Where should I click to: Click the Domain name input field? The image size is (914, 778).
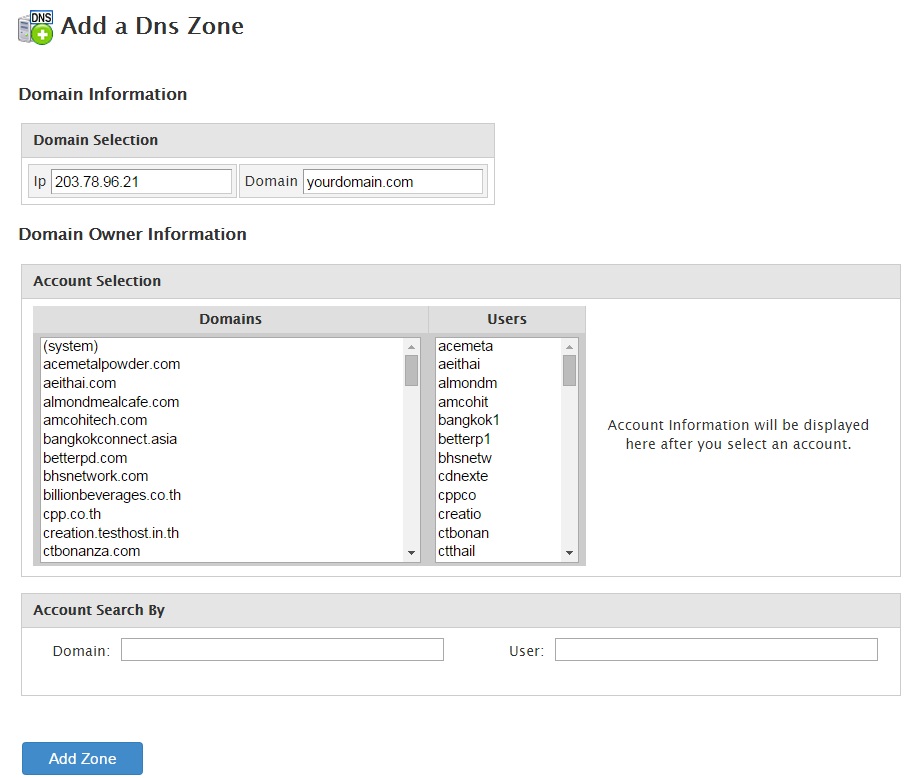tap(392, 182)
